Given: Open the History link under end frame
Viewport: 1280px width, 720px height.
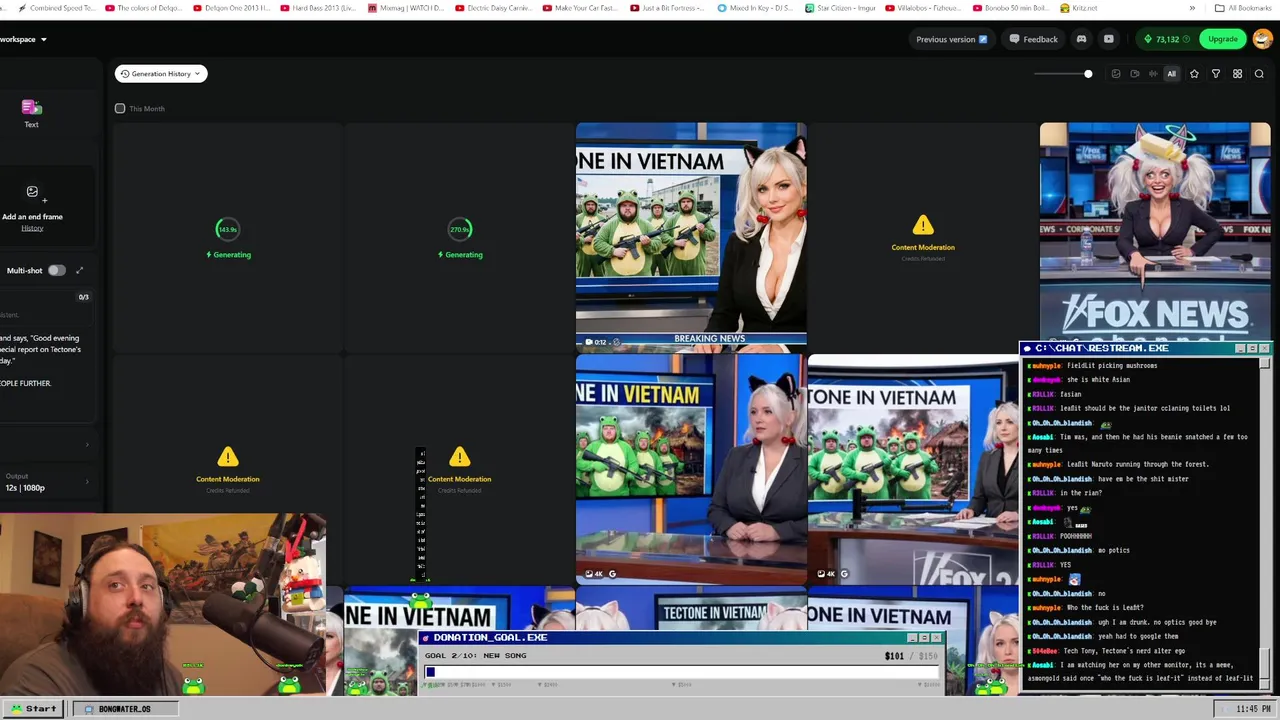Looking at the screenshot, I should coord(32,228).
